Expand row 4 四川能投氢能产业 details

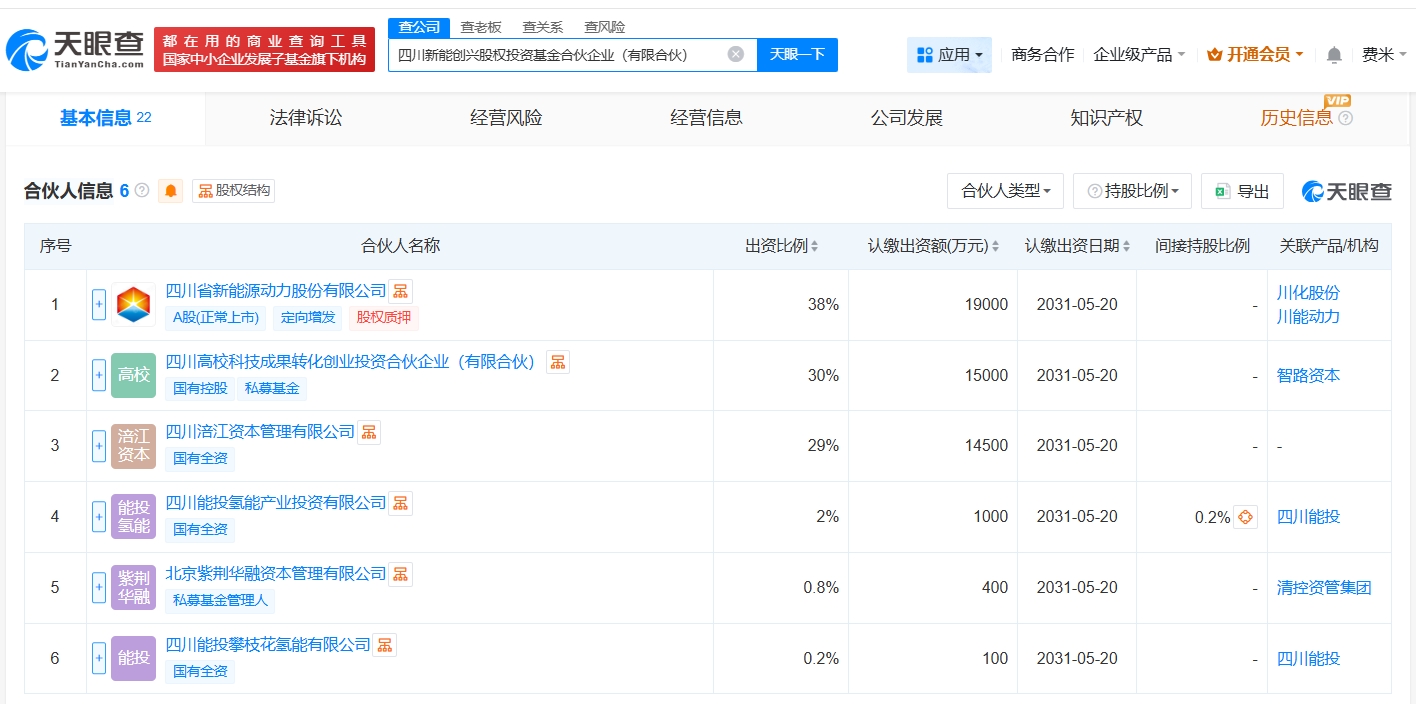99,517
